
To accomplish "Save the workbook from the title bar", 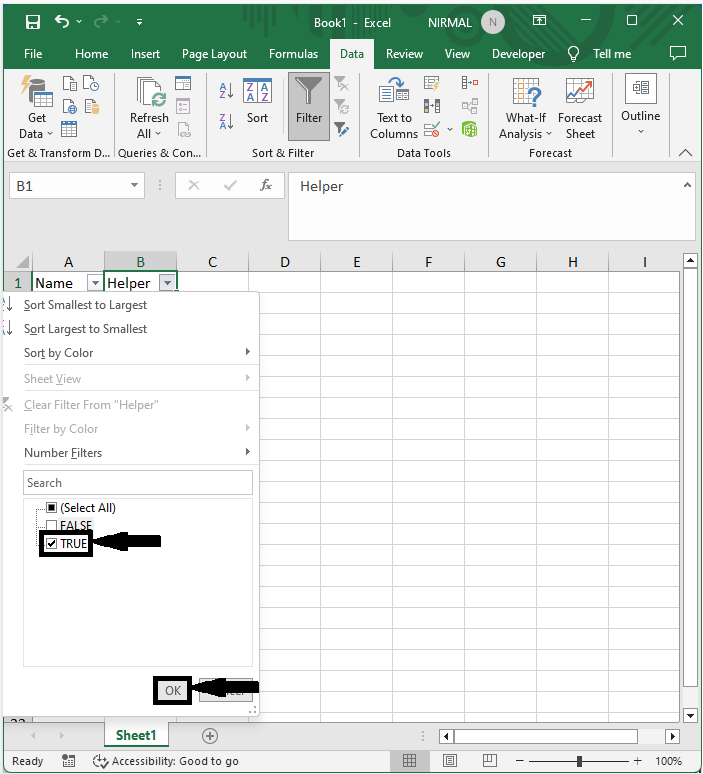I will [33, 22].
